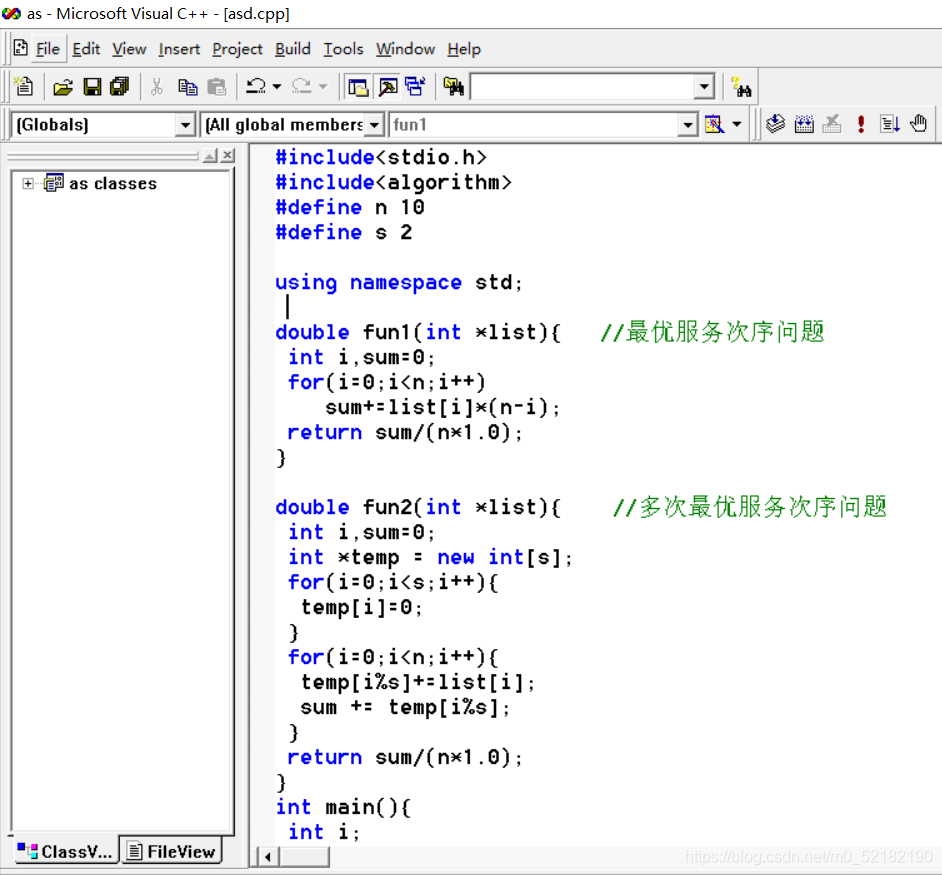Click the horizontal scrollbar thumb
Screen dimensions: 942x875
click(x=304, y=856)
